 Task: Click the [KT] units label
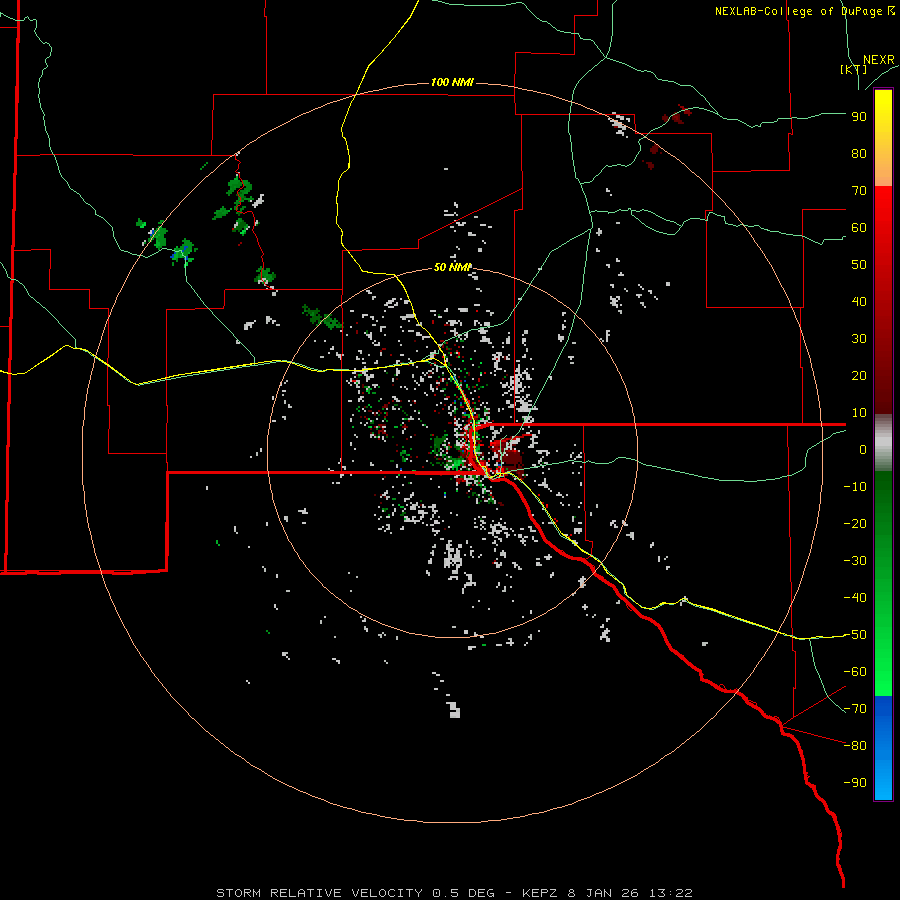coord(853,69)
